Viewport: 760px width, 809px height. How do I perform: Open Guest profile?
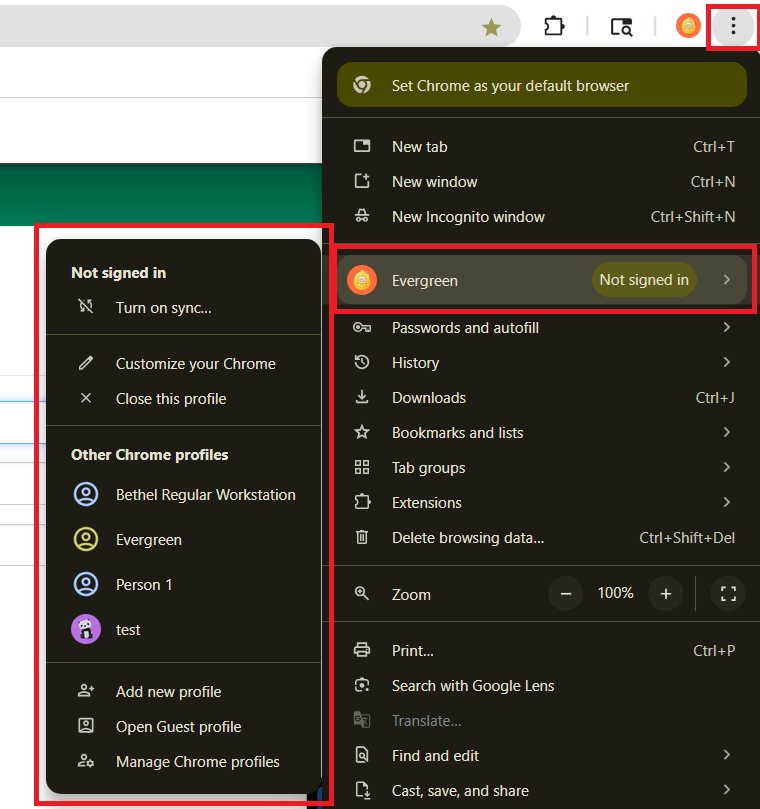[184, 727]
